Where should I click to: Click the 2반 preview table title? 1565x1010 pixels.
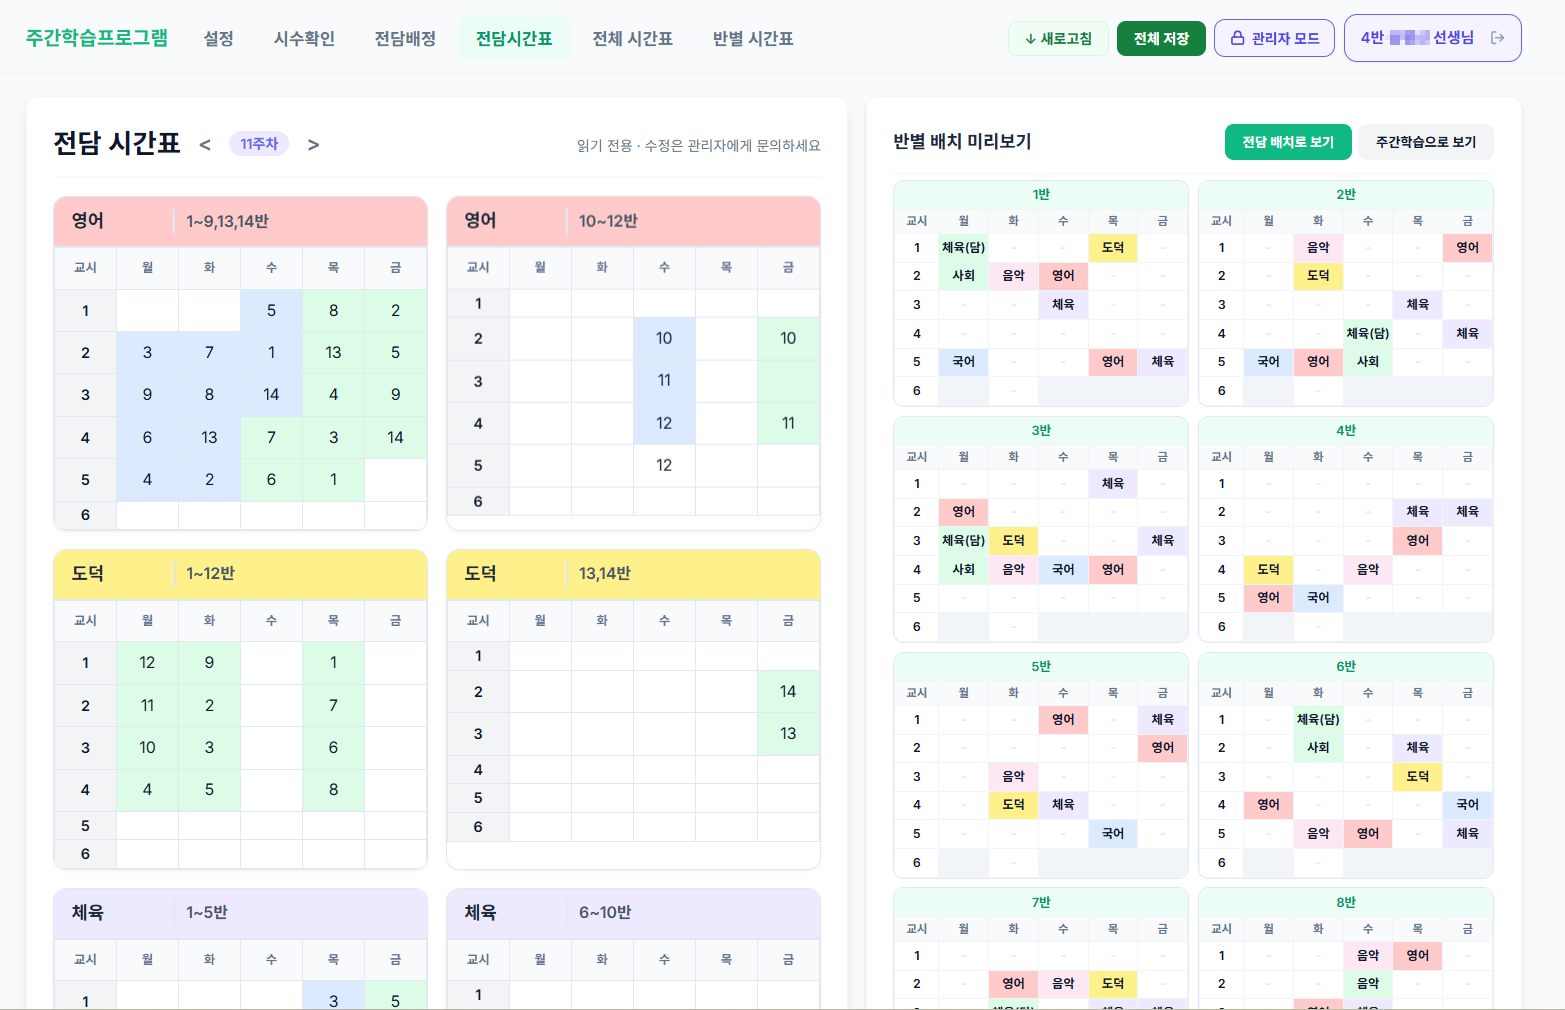(1346, 194)
